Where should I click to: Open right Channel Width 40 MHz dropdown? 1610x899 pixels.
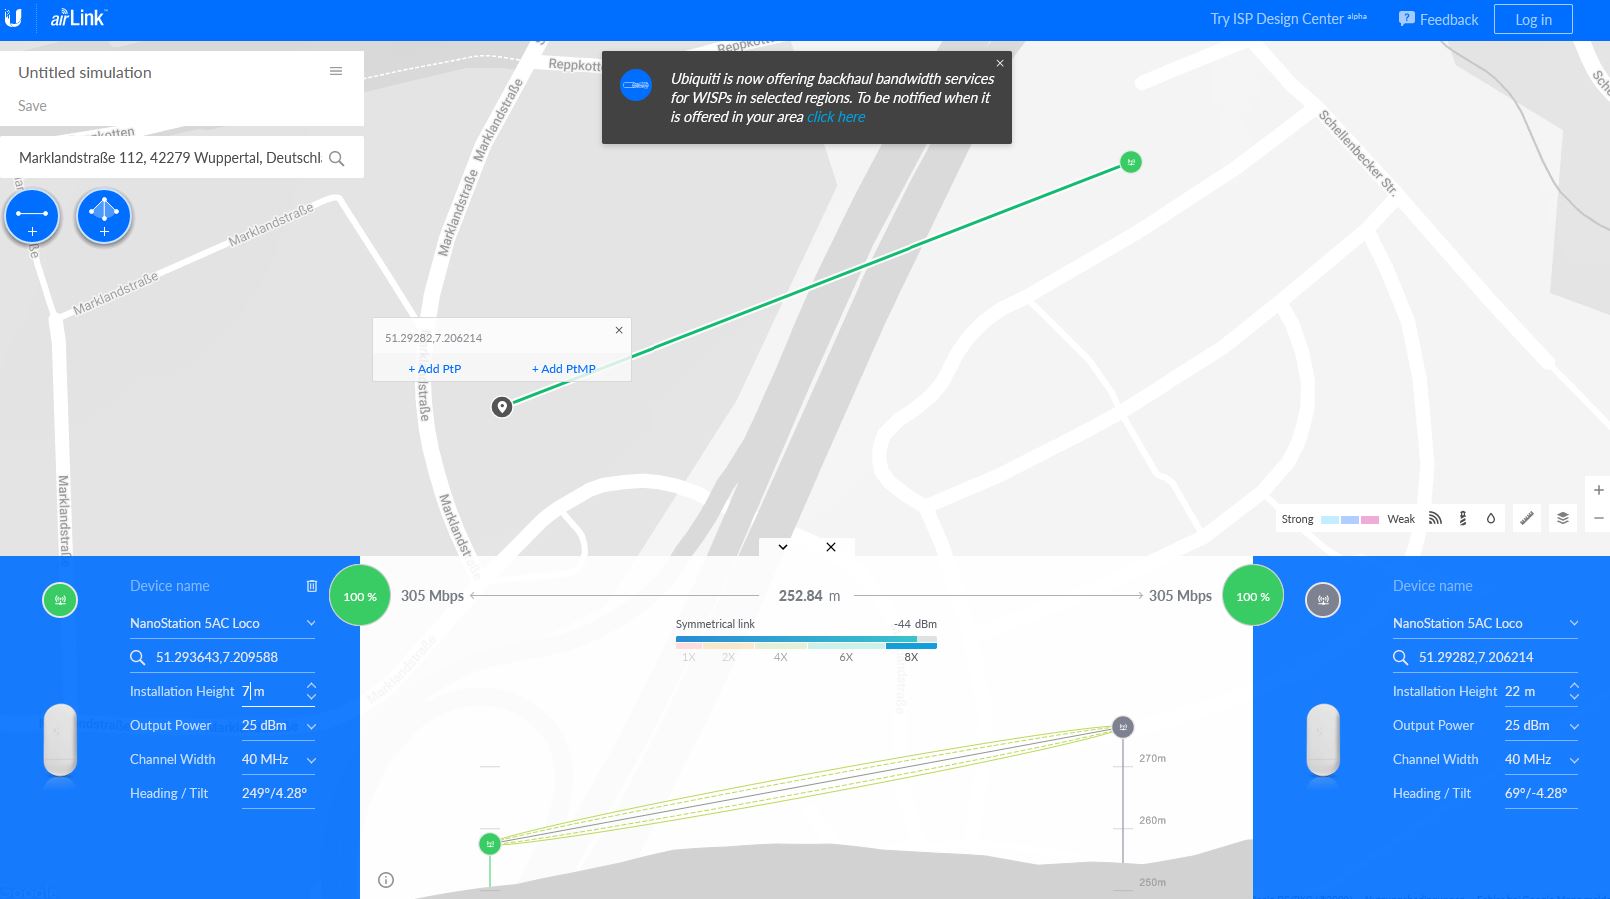(x=1541, y=759)
